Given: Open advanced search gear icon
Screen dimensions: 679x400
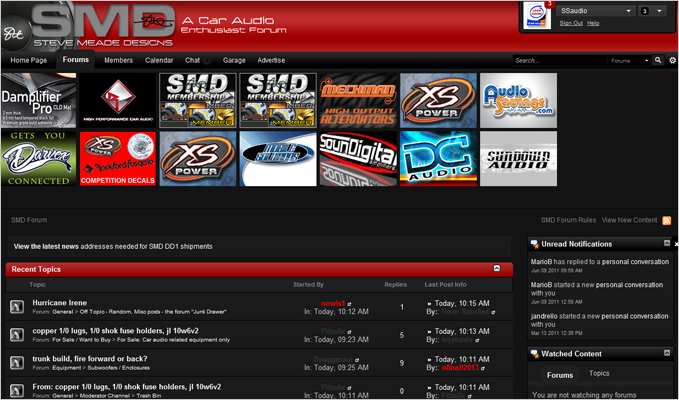Looking at the screenshot, I should point(673,61).
